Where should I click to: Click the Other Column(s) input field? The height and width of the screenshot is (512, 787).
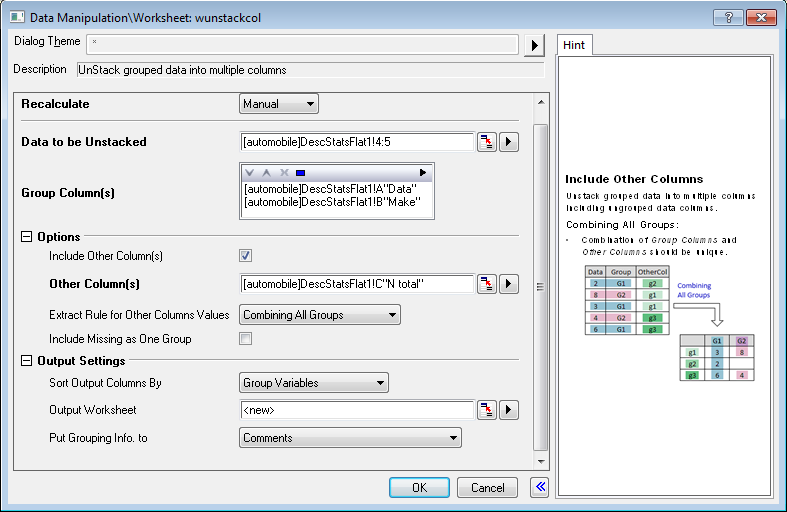357,284
